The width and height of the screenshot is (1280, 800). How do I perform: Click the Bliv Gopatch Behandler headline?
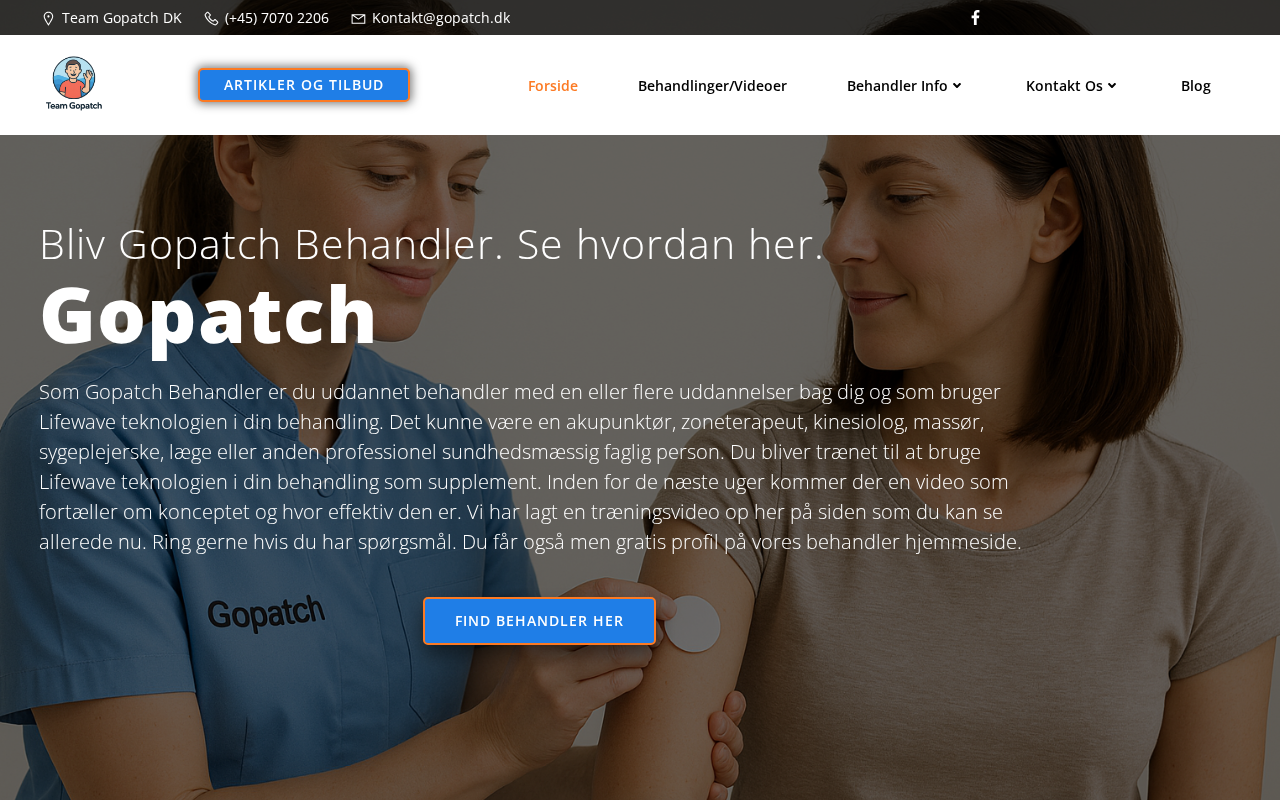point(431,244)
